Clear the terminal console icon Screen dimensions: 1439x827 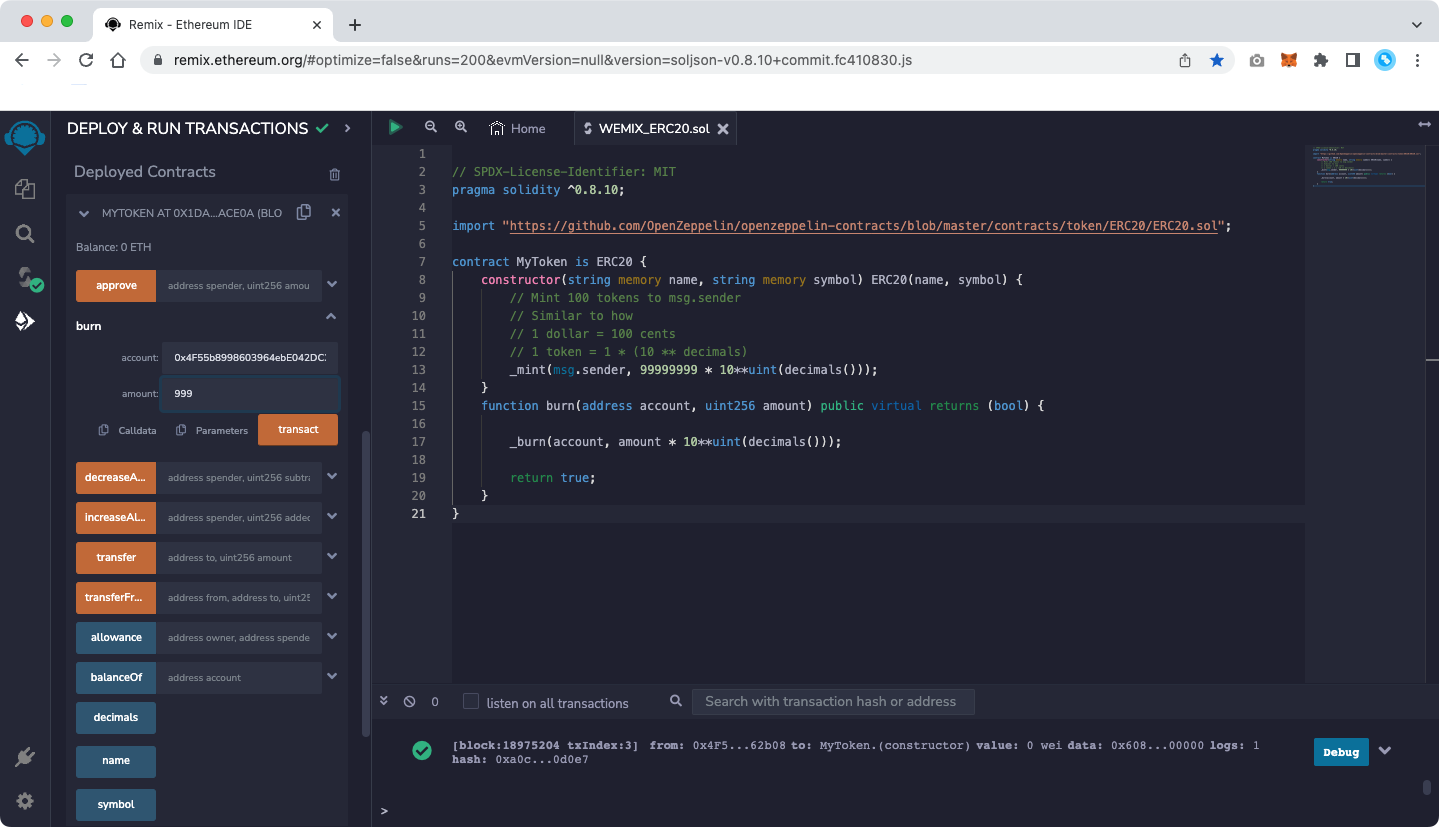click(409, 702)
